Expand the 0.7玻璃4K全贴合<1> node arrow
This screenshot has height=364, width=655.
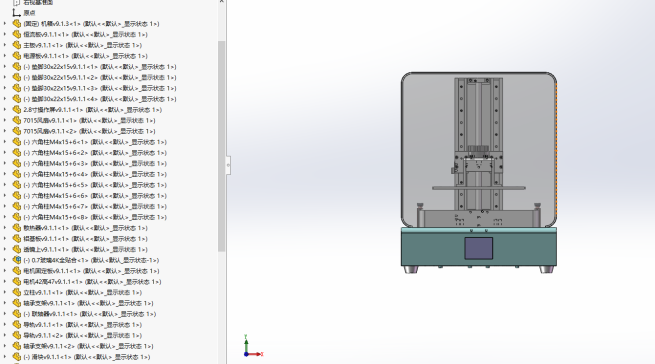click(5, 260)
